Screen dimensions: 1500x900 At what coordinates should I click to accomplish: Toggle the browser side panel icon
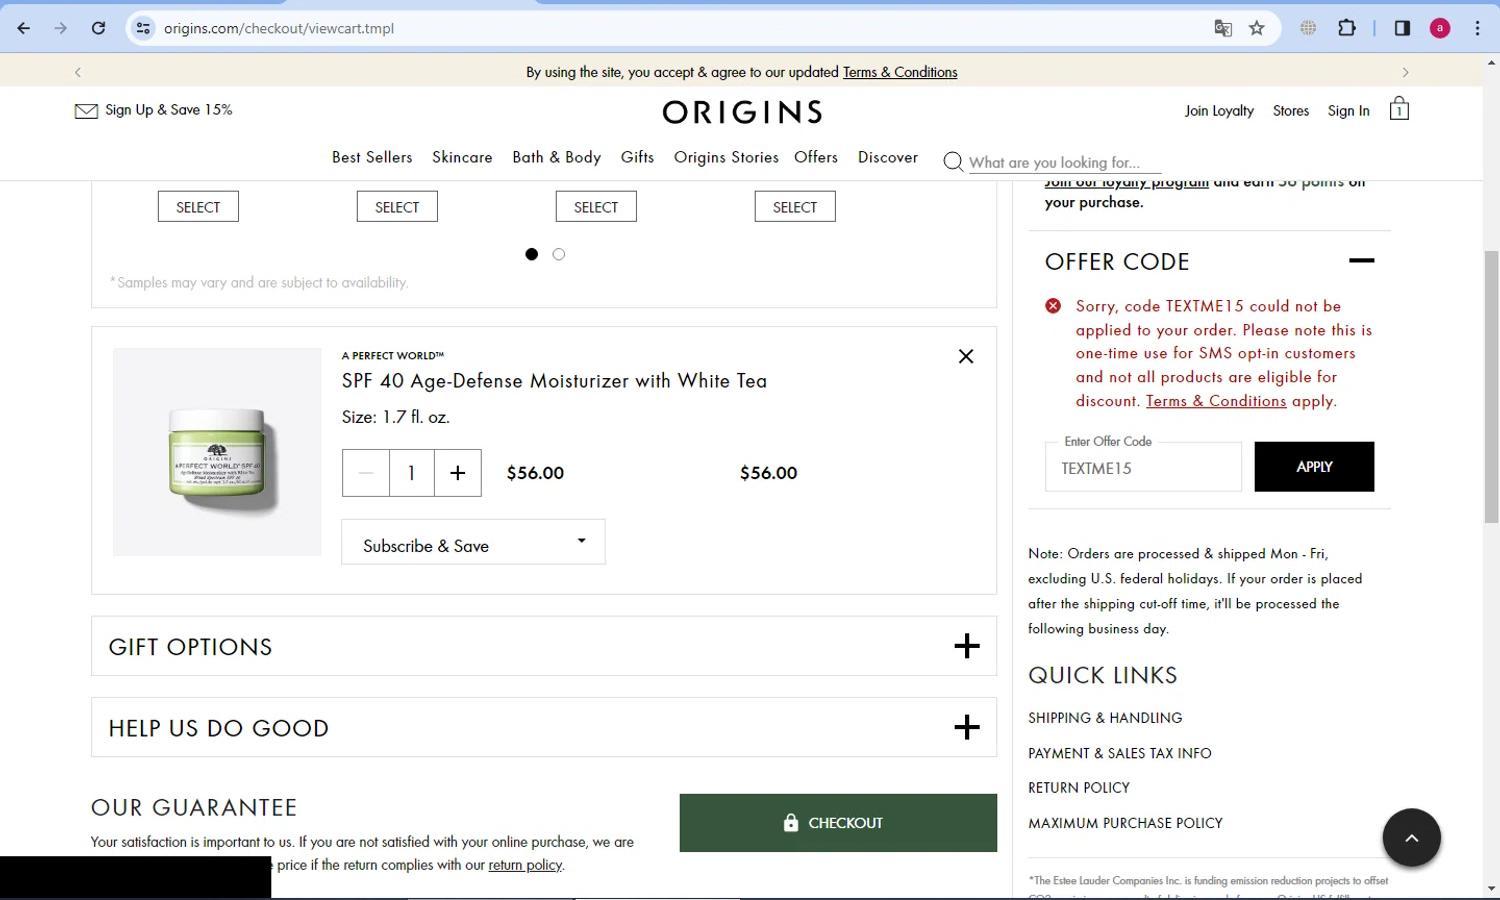click(x=1402, y=28)
